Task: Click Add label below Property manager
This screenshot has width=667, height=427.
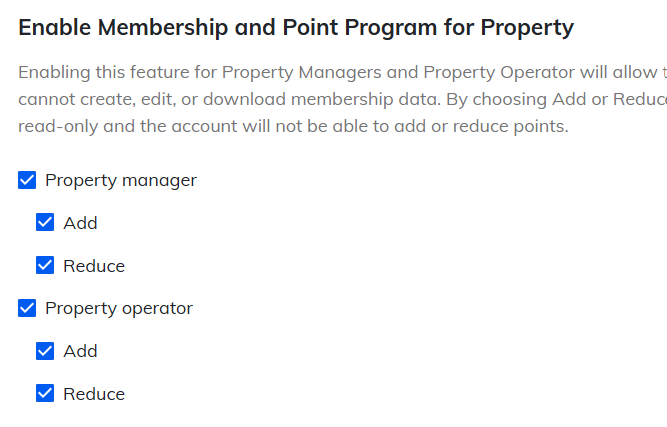Action: [x=80, y=223]
